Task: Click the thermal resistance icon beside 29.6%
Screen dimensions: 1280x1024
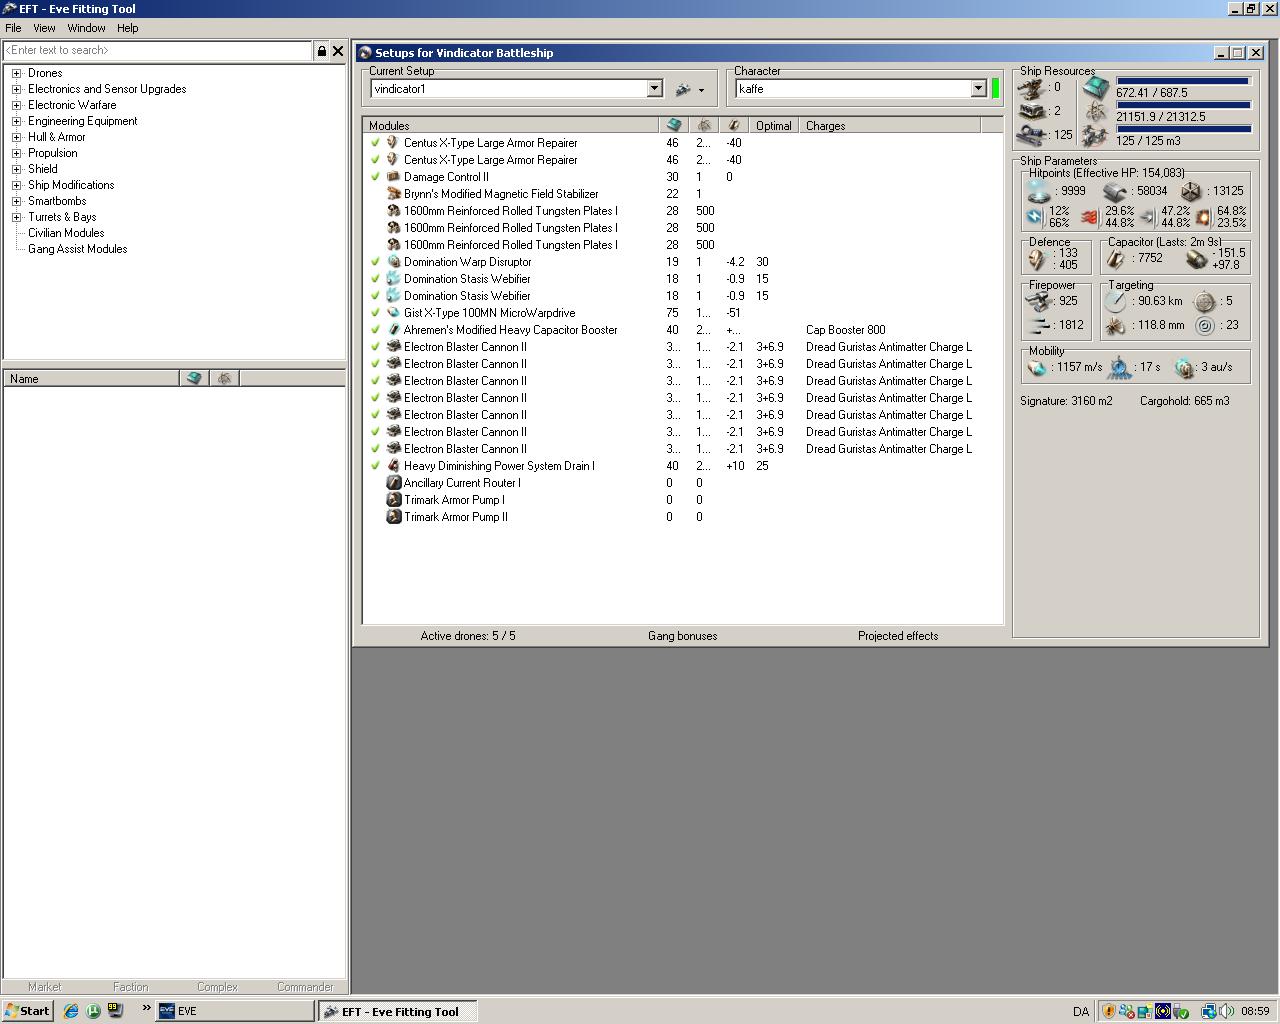Action: (x=1091, y=216)
